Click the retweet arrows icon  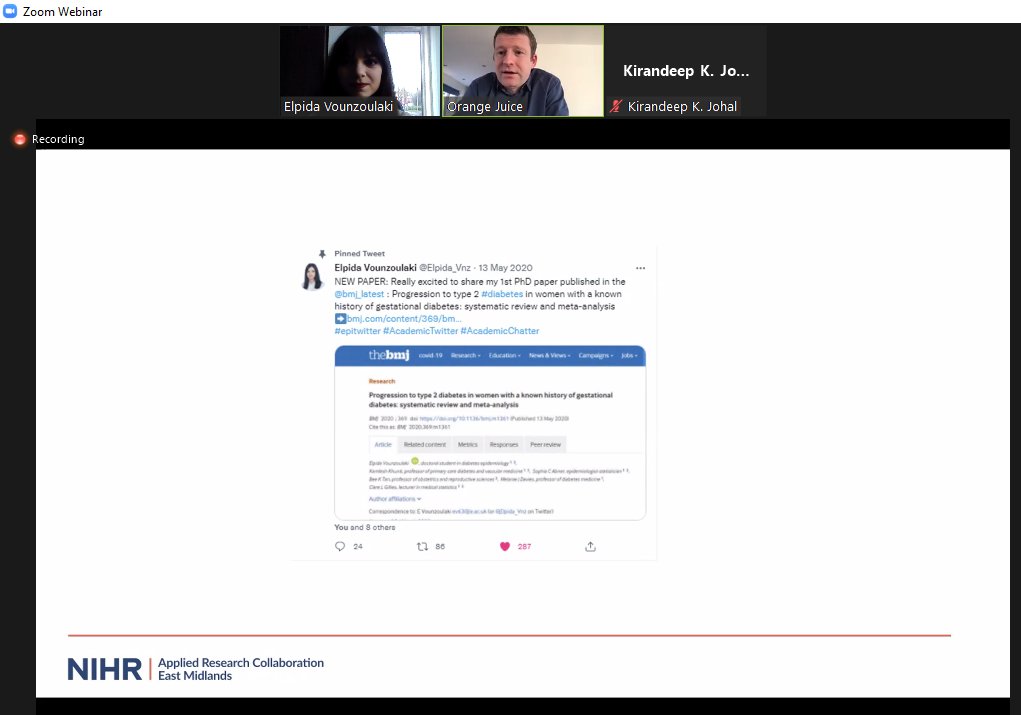click(423, 546)
